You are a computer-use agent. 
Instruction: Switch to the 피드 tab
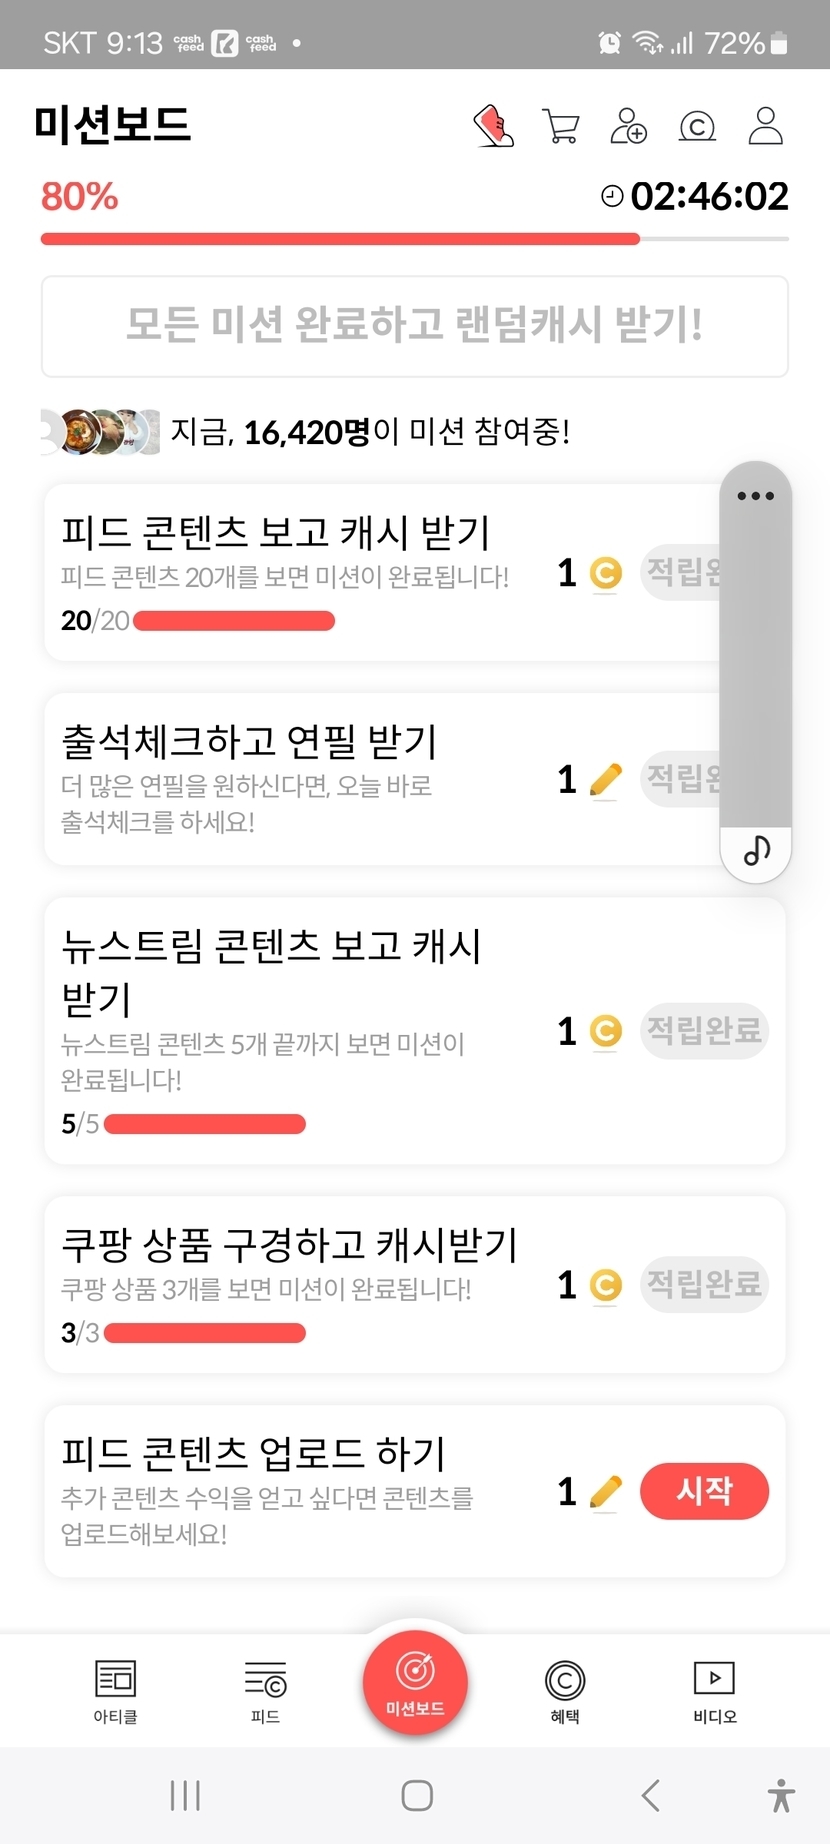pos(265,1691)
